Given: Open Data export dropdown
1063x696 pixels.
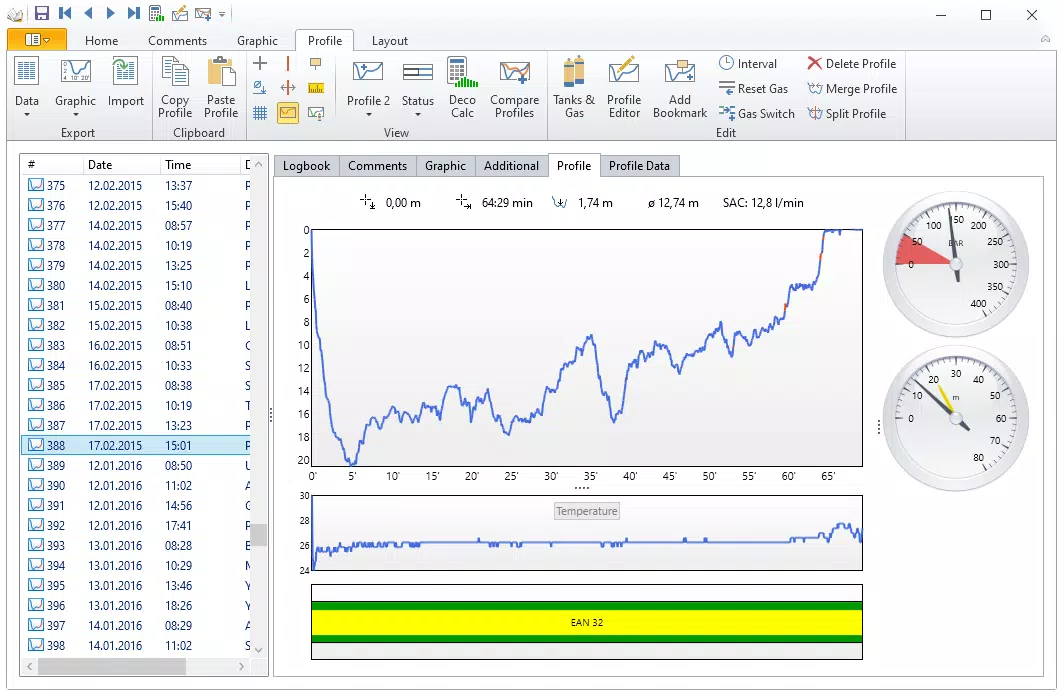Looking at the screenshot, I should click(x=26, y=87).
